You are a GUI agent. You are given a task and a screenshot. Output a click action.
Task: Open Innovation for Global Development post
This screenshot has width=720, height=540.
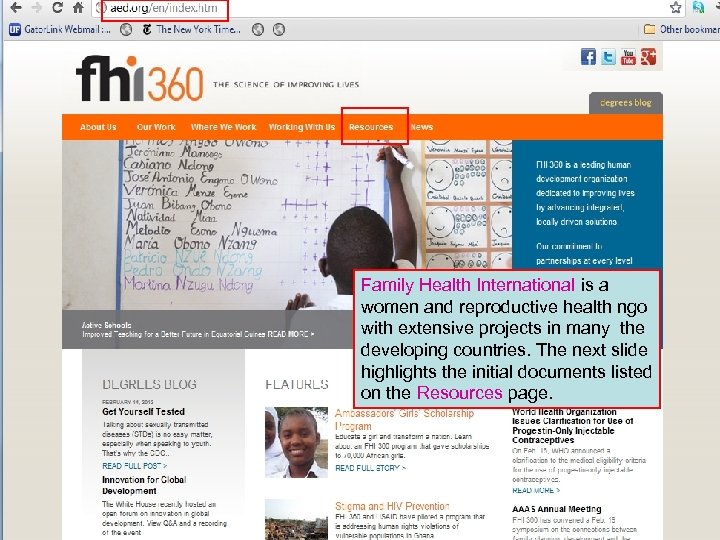[144, 485]
